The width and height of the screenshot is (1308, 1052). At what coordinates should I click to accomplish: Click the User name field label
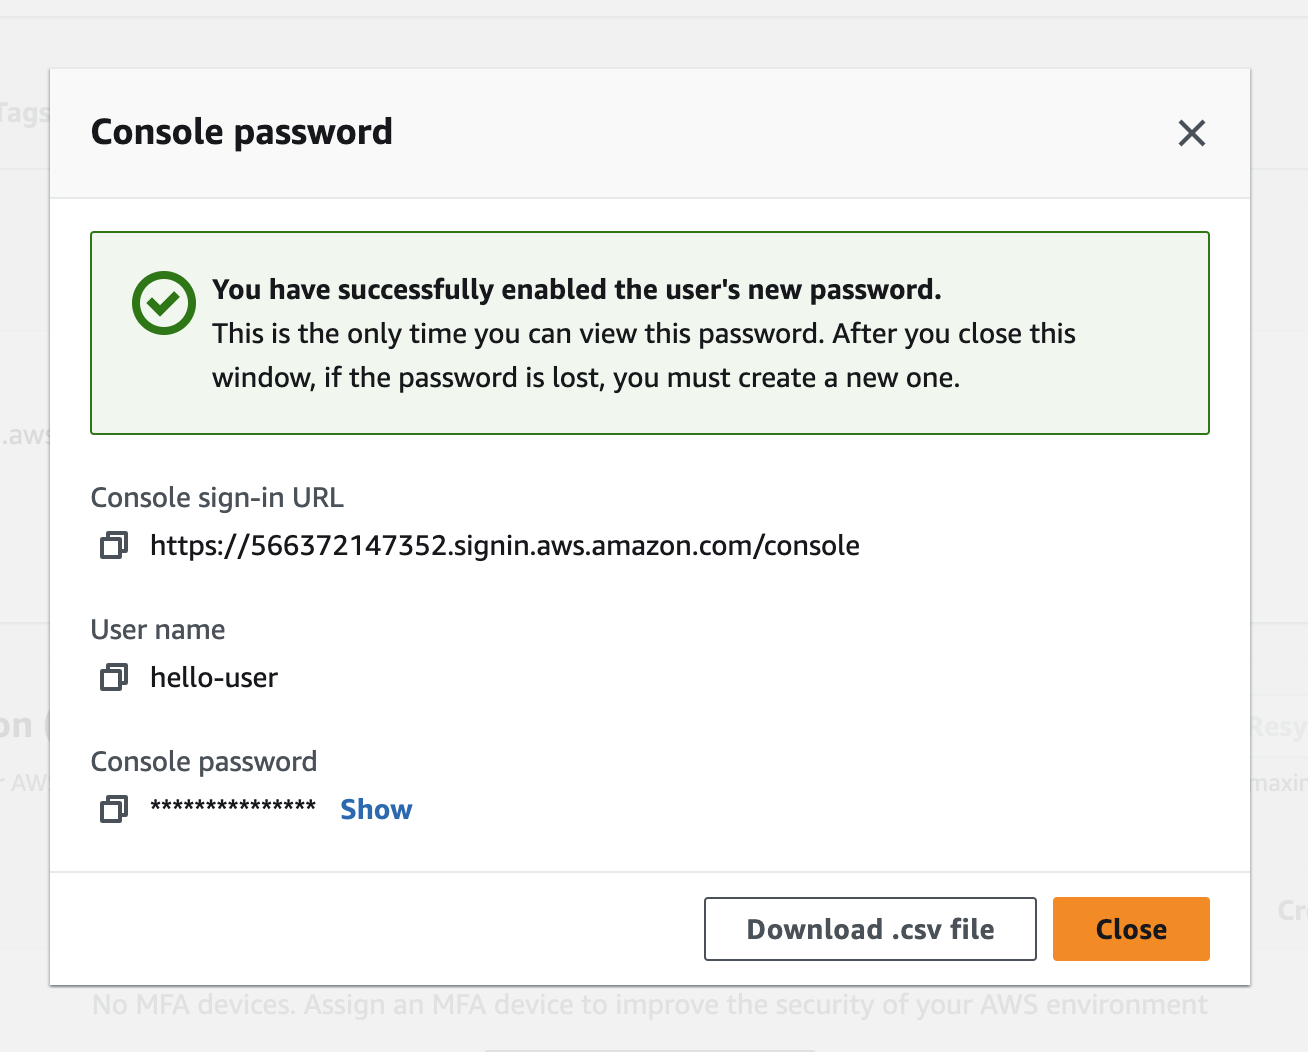[x=158, y=630]
